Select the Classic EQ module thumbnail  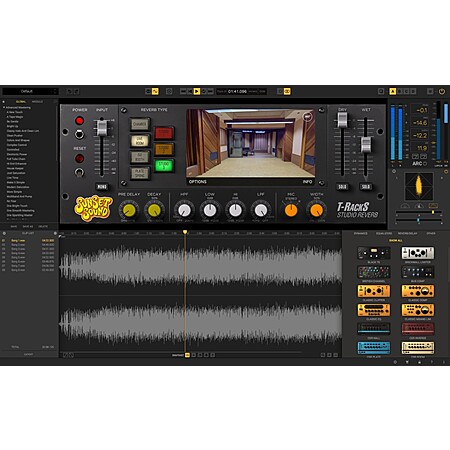coord(374,310)
